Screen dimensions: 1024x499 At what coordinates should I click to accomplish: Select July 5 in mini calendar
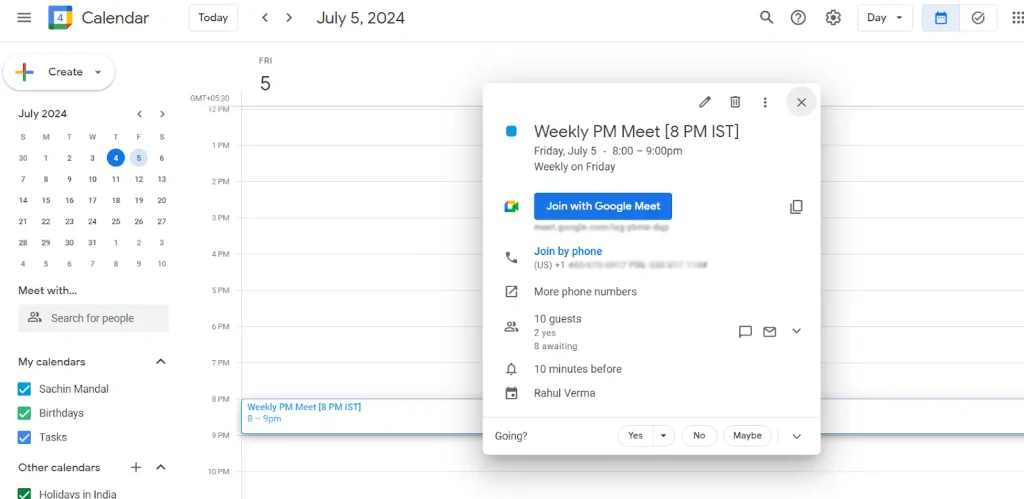(138, 157)
